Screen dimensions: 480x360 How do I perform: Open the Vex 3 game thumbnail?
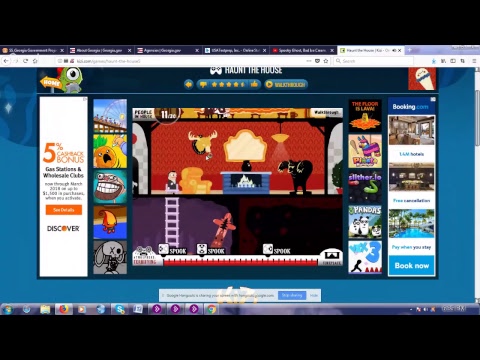coord(365,257)
